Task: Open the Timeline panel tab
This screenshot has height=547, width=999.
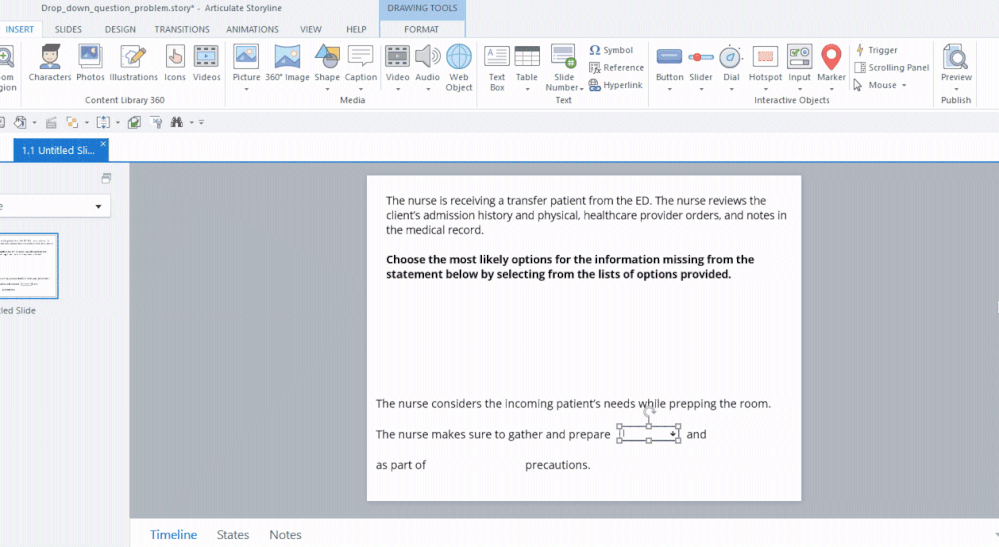Action: (x=173, y=535)
